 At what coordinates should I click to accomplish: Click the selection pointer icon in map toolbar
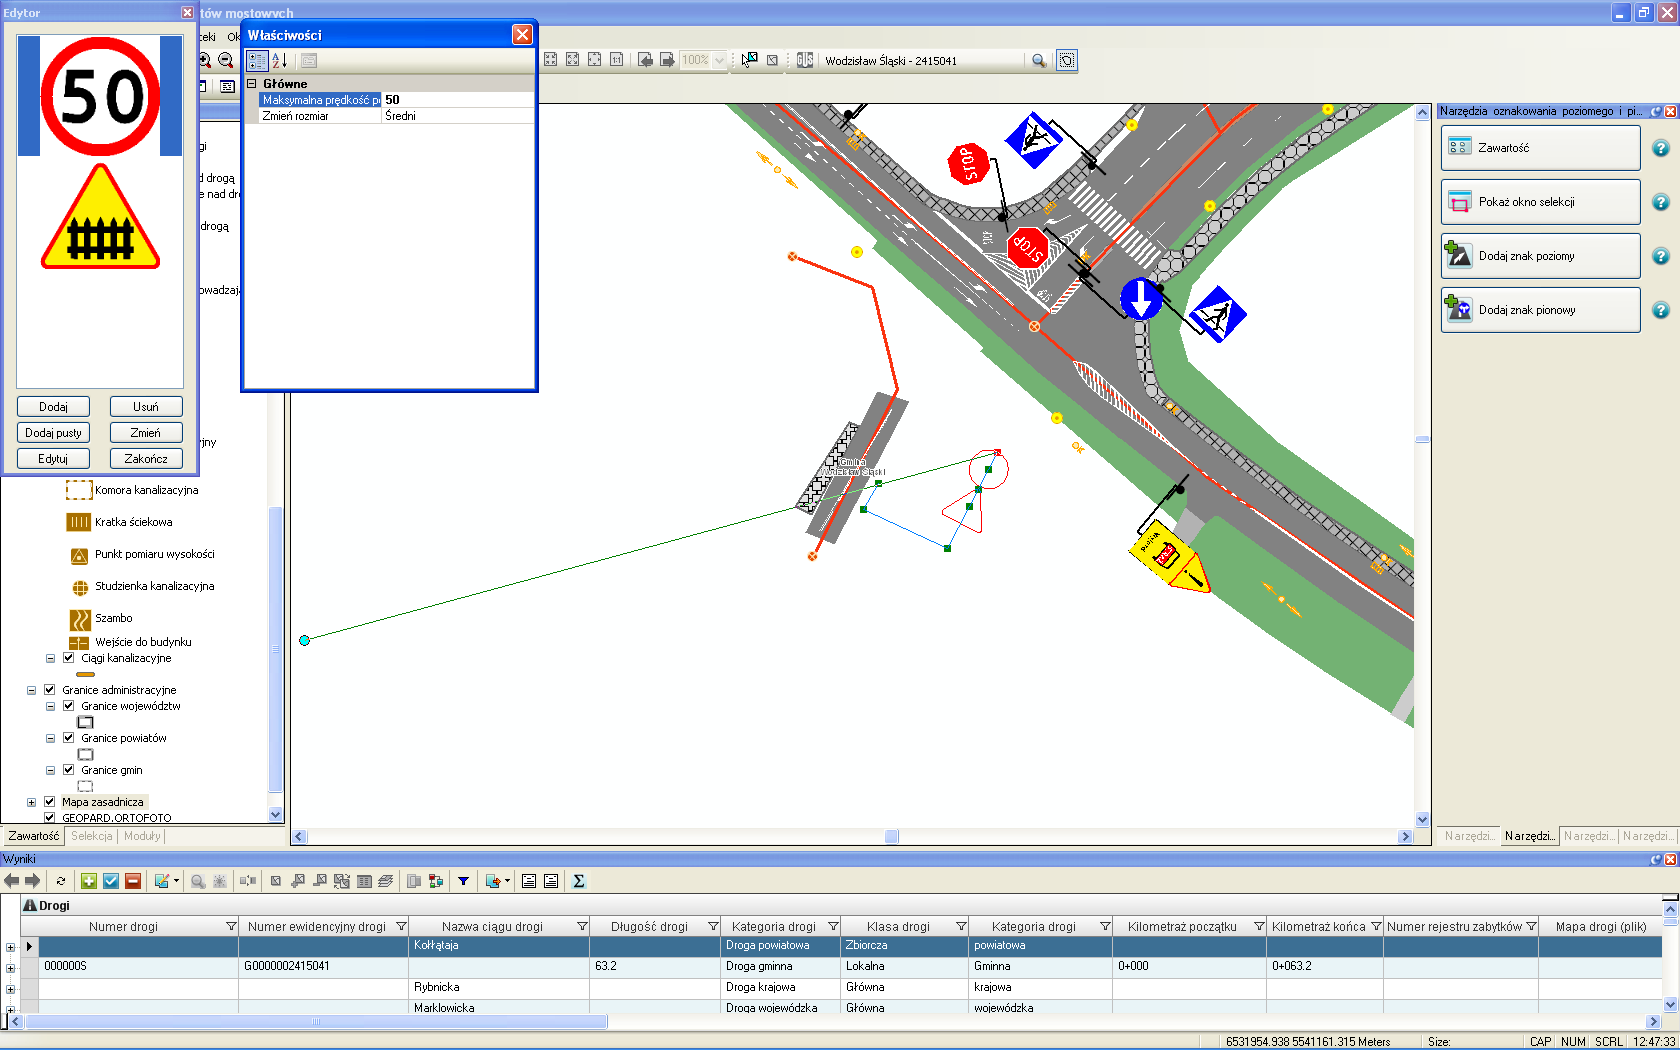point(750,60)
